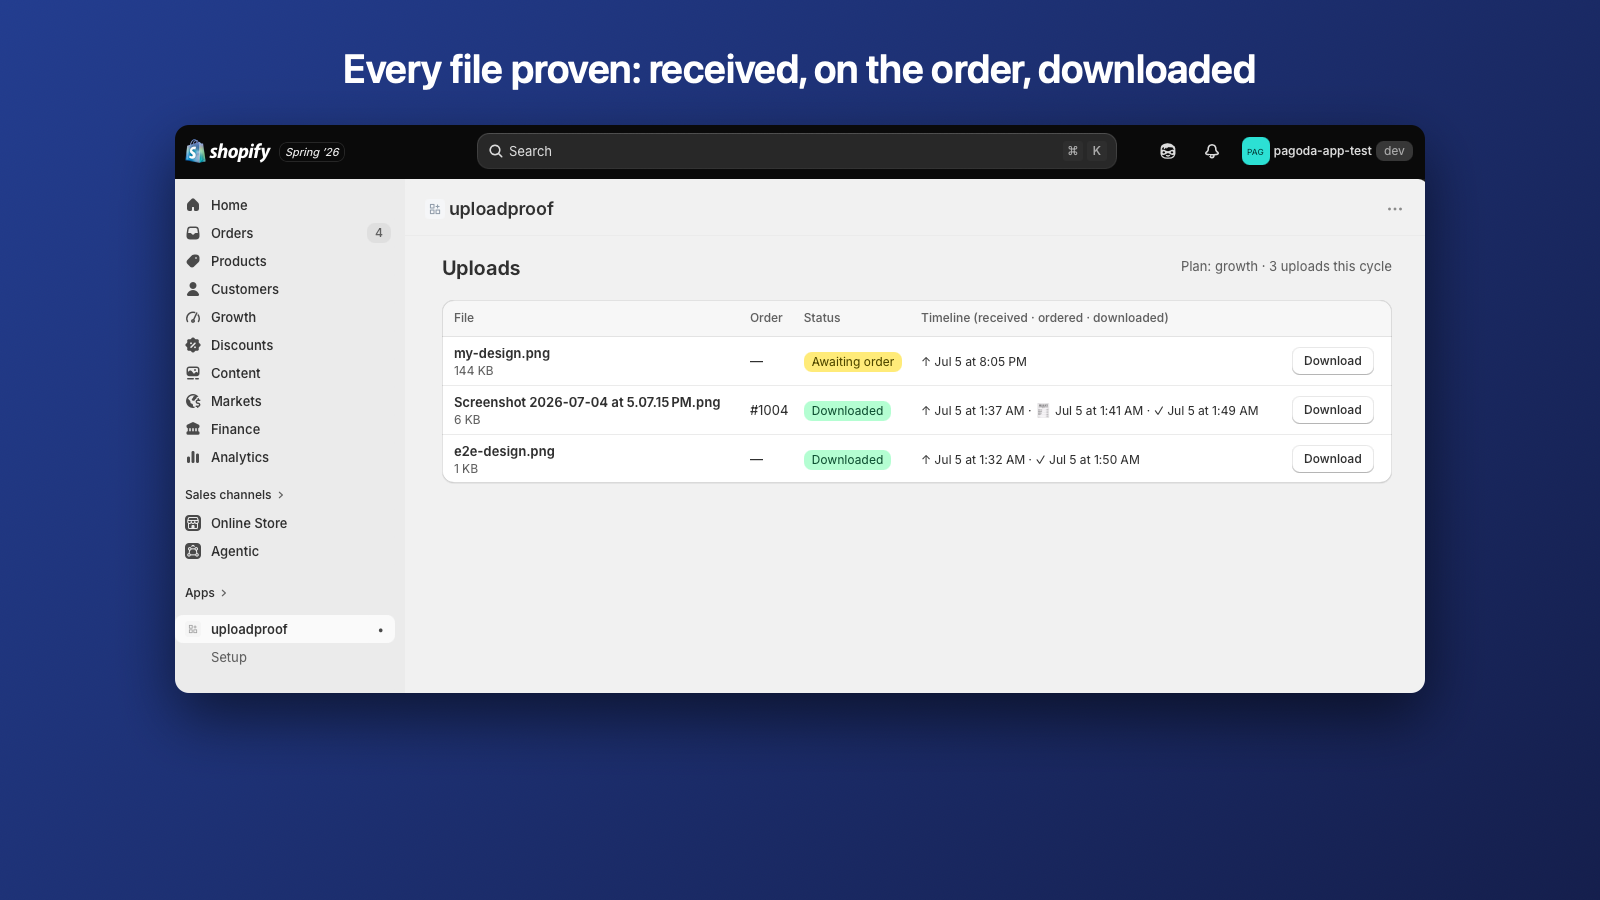The width and height of the screenshot is (1600, 900).
Task: Click the Uploads heading
Action: click(481, 268)
